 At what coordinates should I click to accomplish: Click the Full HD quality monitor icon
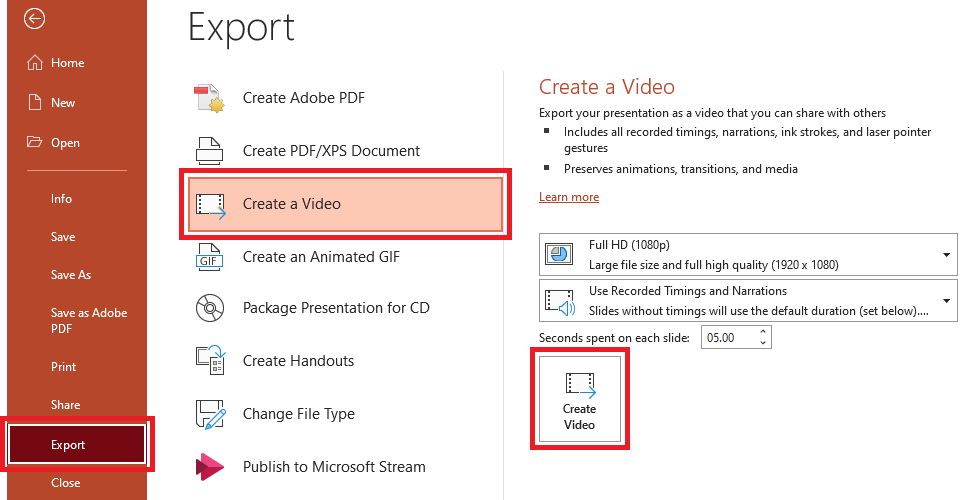559,254
